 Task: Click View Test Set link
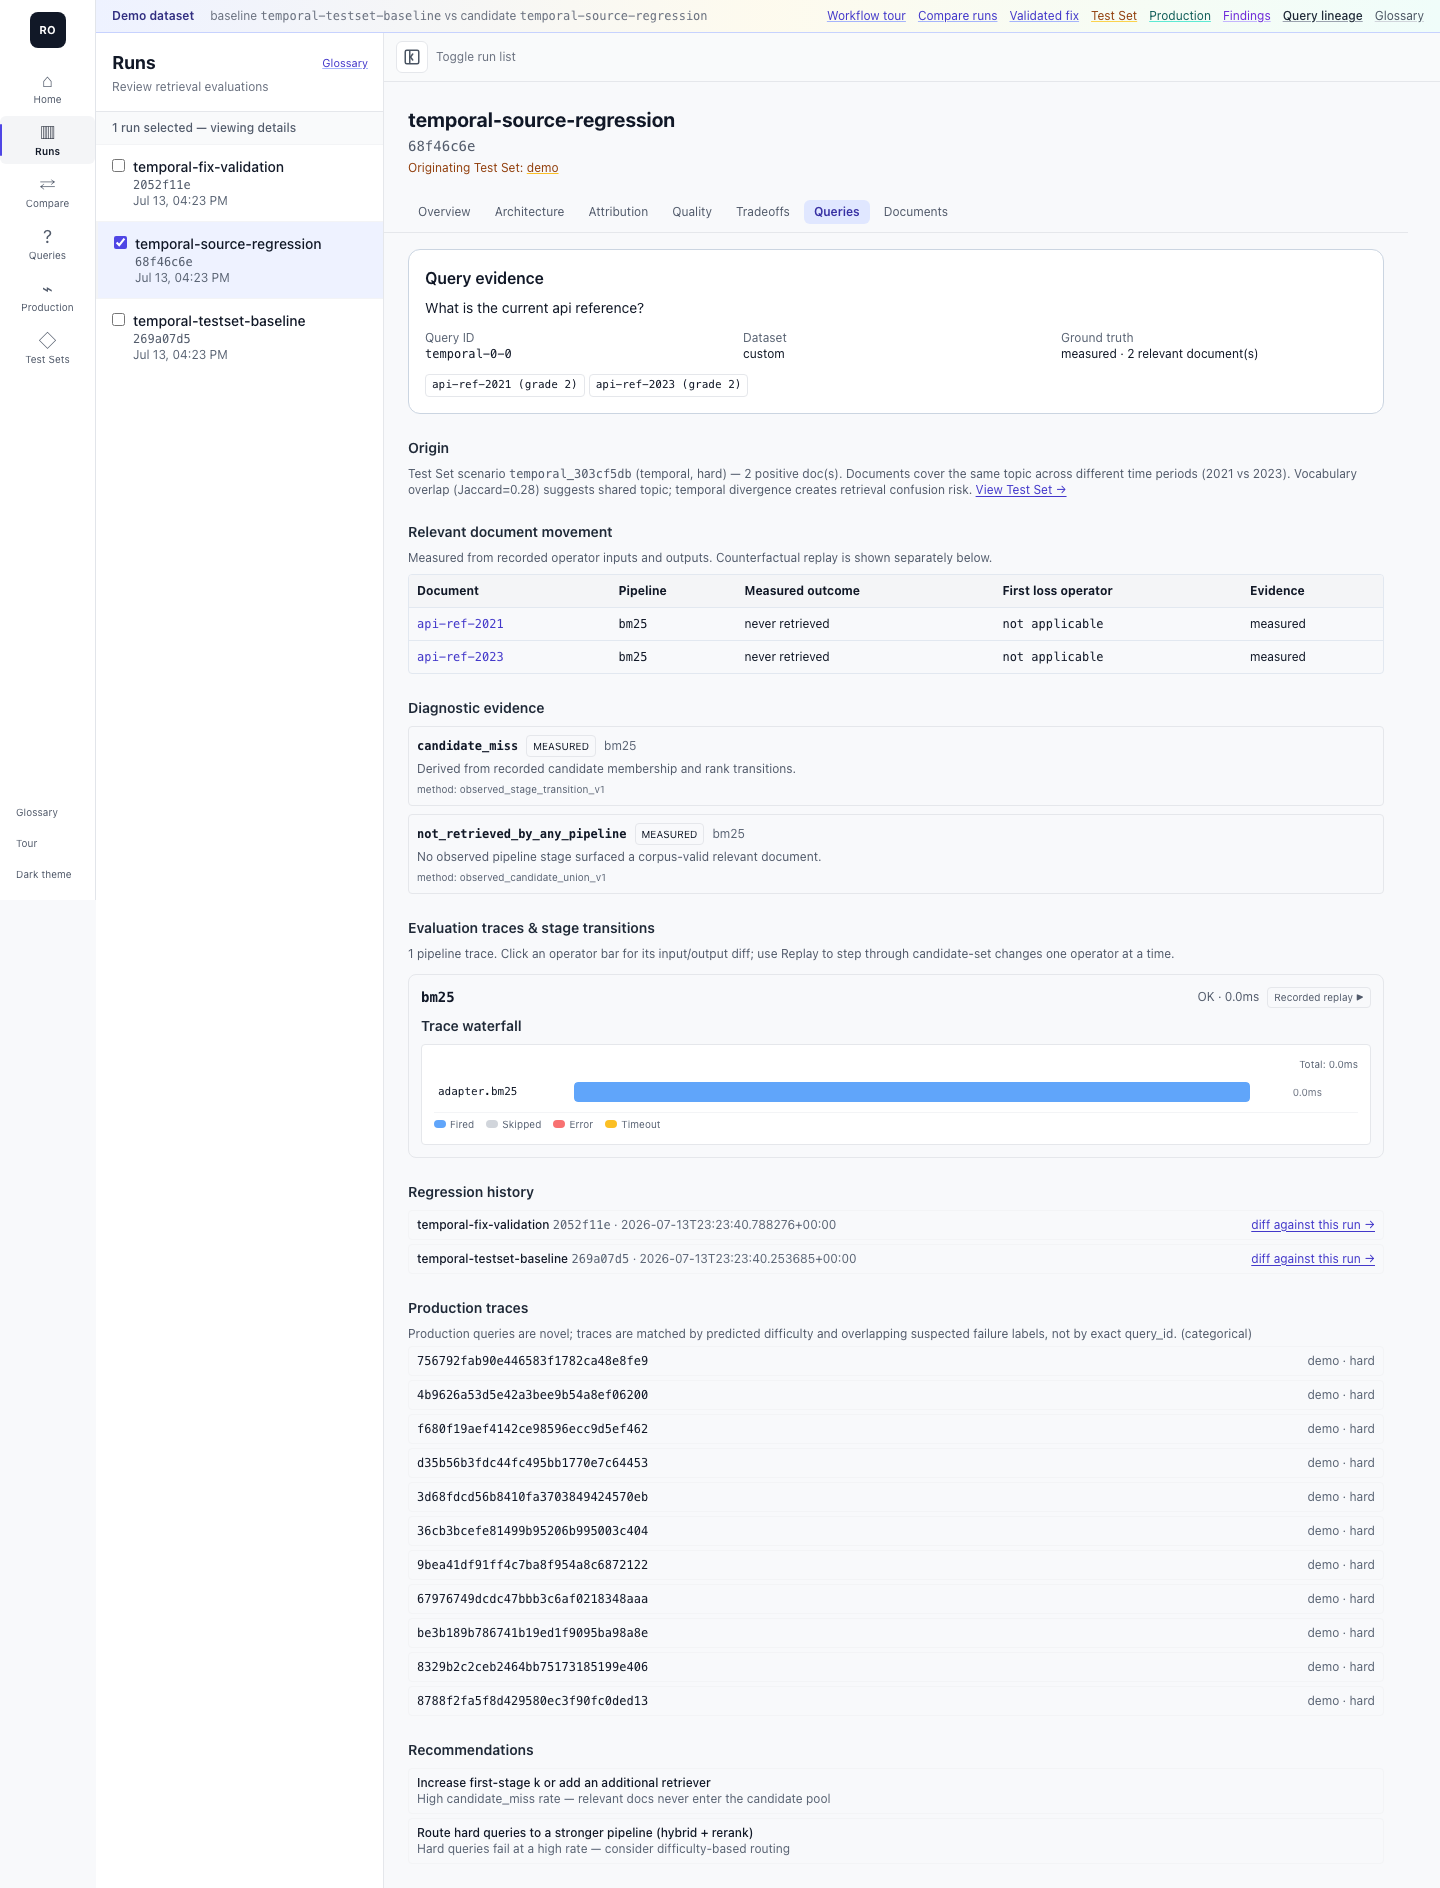(x=1021, y=490)
